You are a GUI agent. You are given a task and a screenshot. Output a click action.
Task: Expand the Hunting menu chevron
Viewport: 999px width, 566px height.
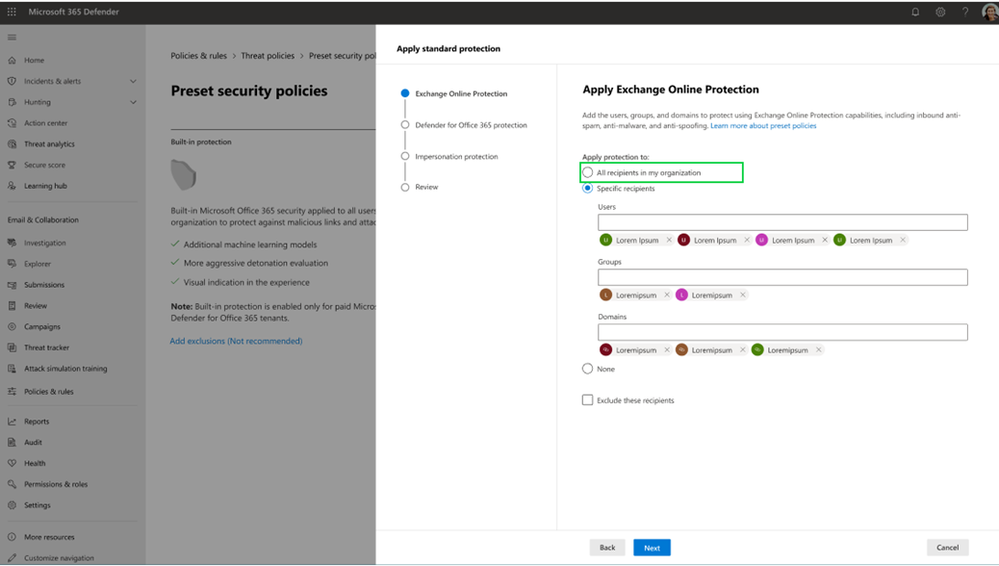[x=133, y=102]
